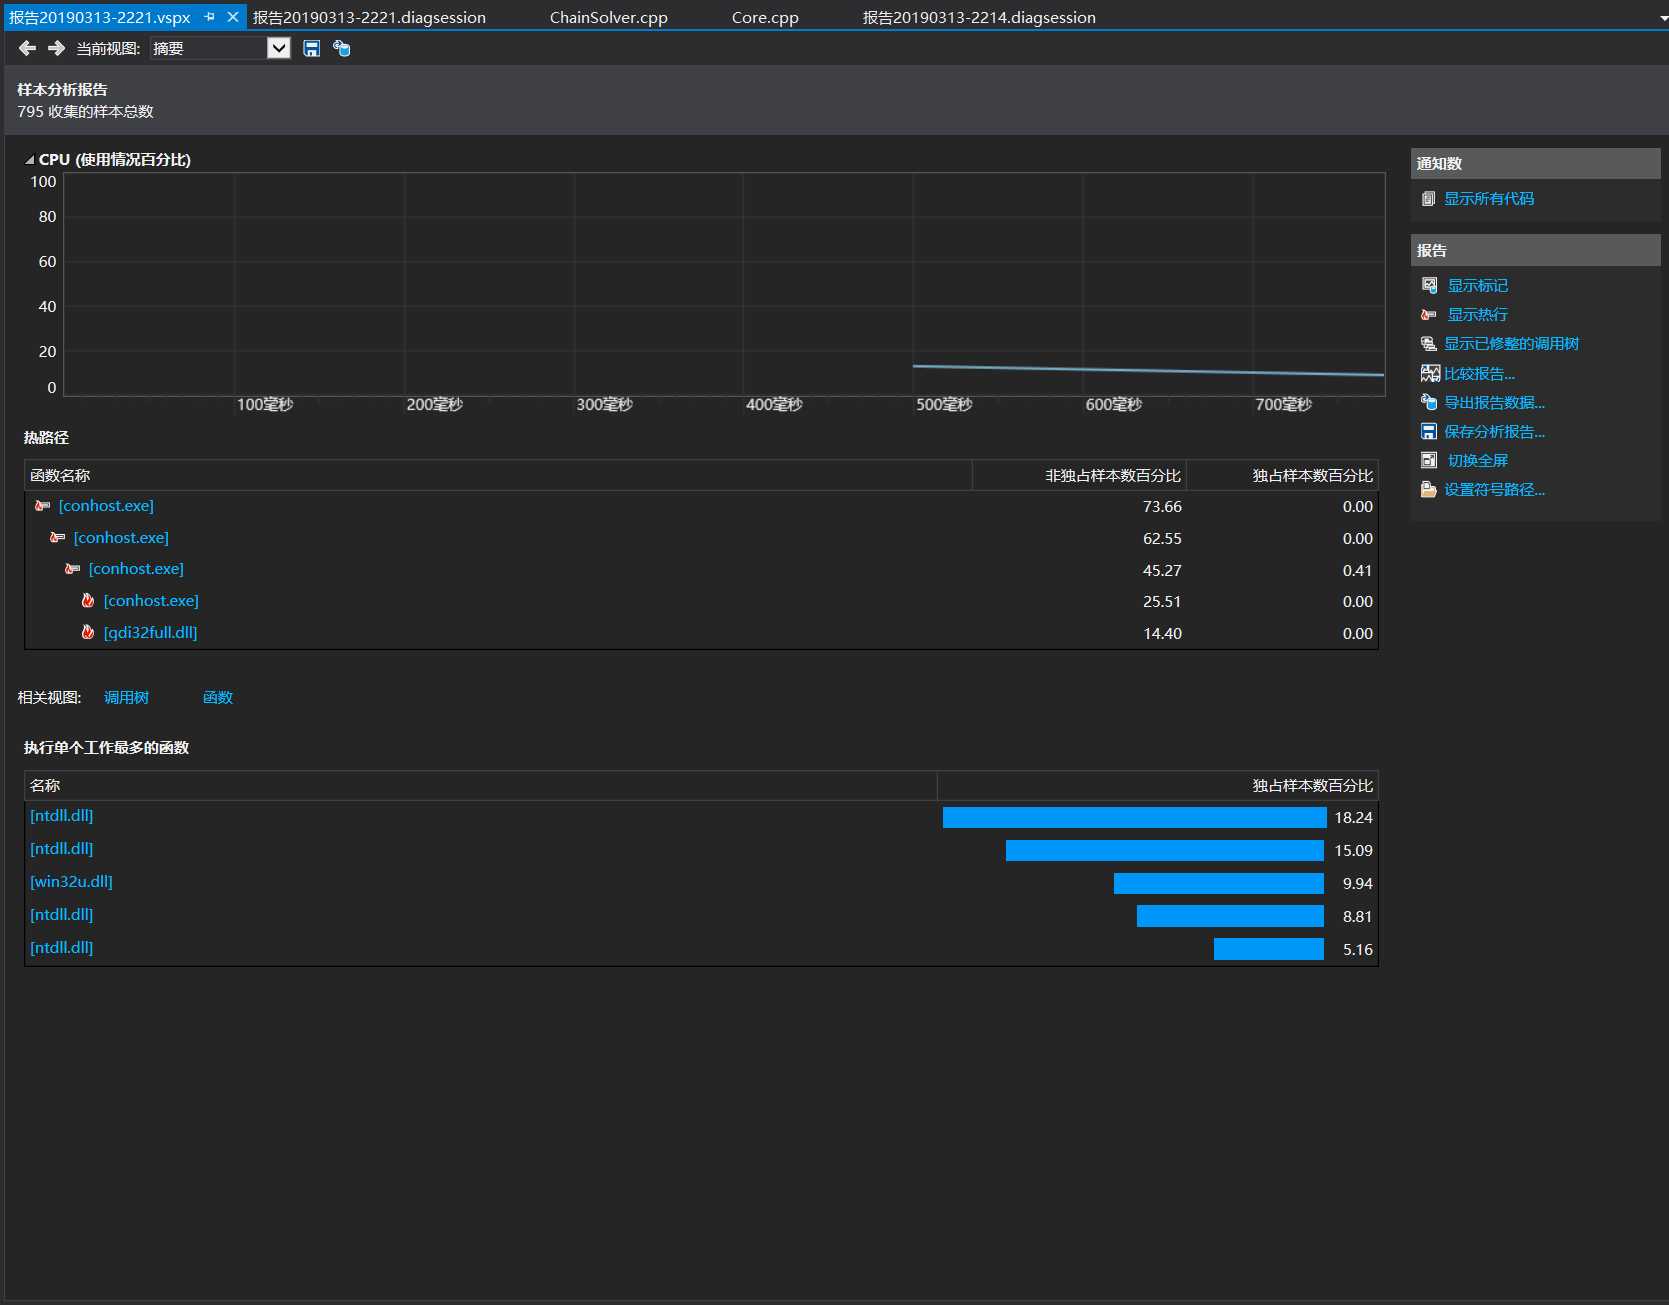Click the 5.16 blue sample bar
The width and height of the screenshot is (1669, 1305).
(x=1269, y=950)
